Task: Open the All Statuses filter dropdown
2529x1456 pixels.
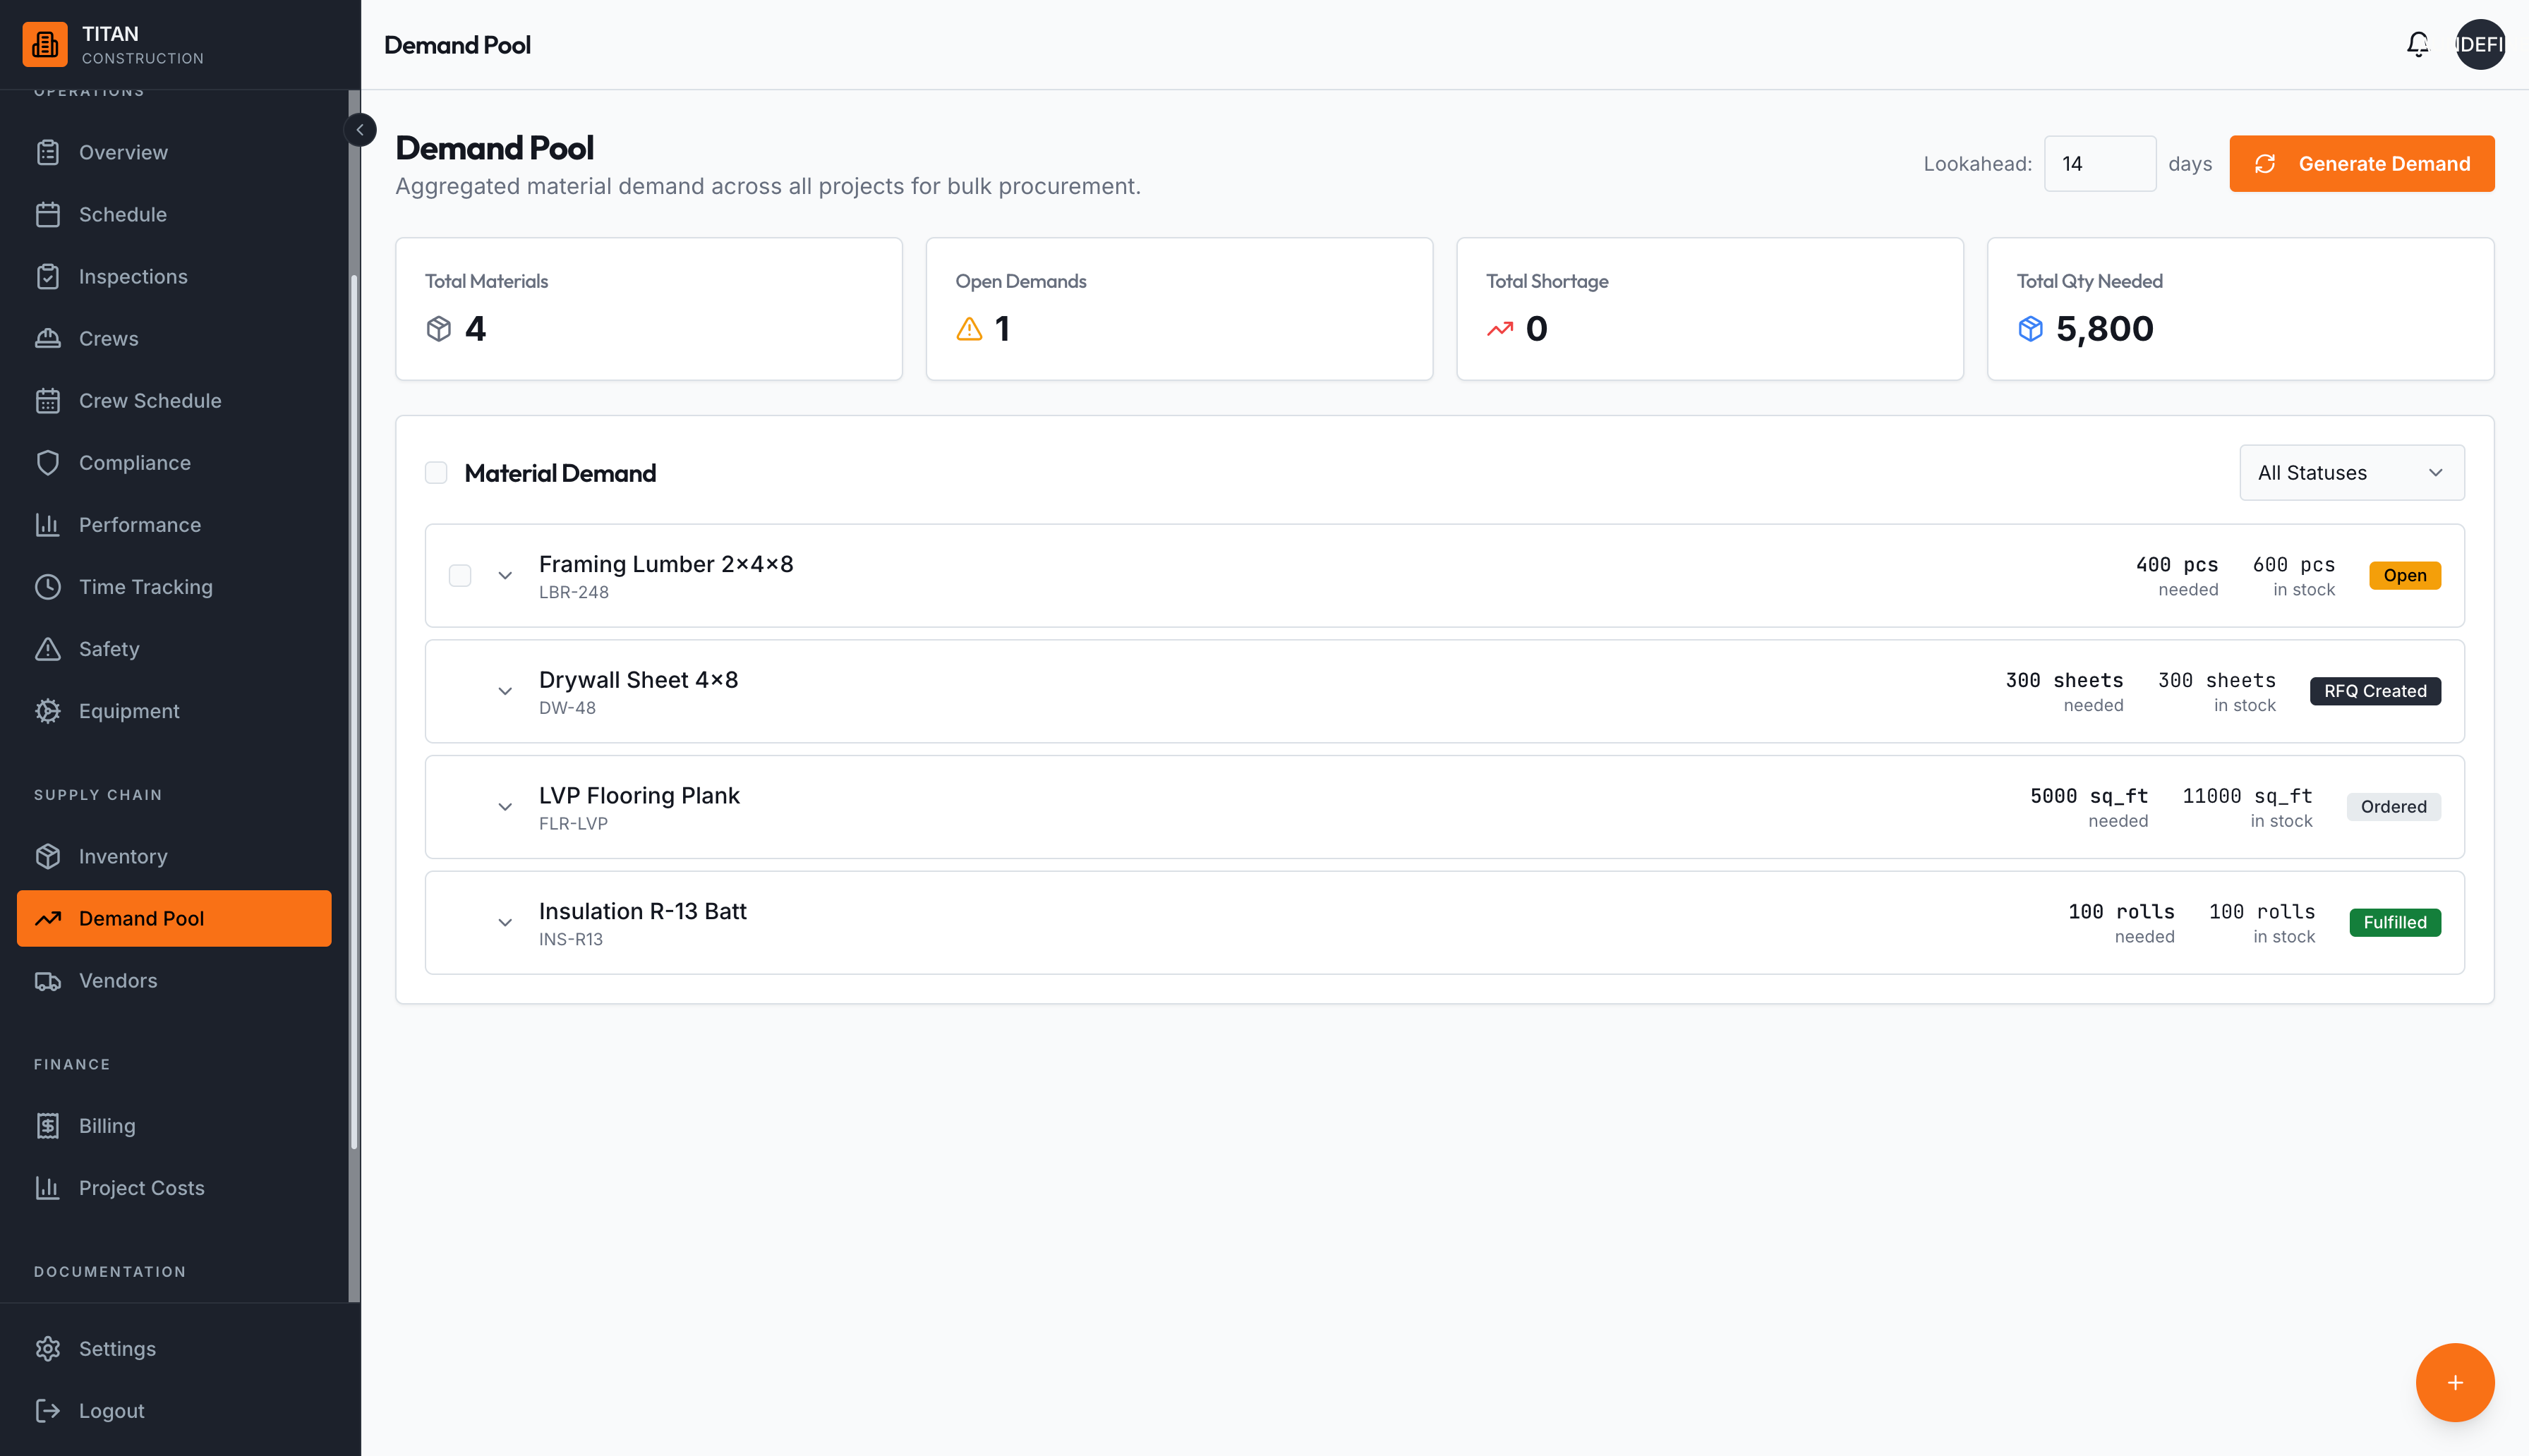Action: pyautogui.click(x=2351, y=473)
